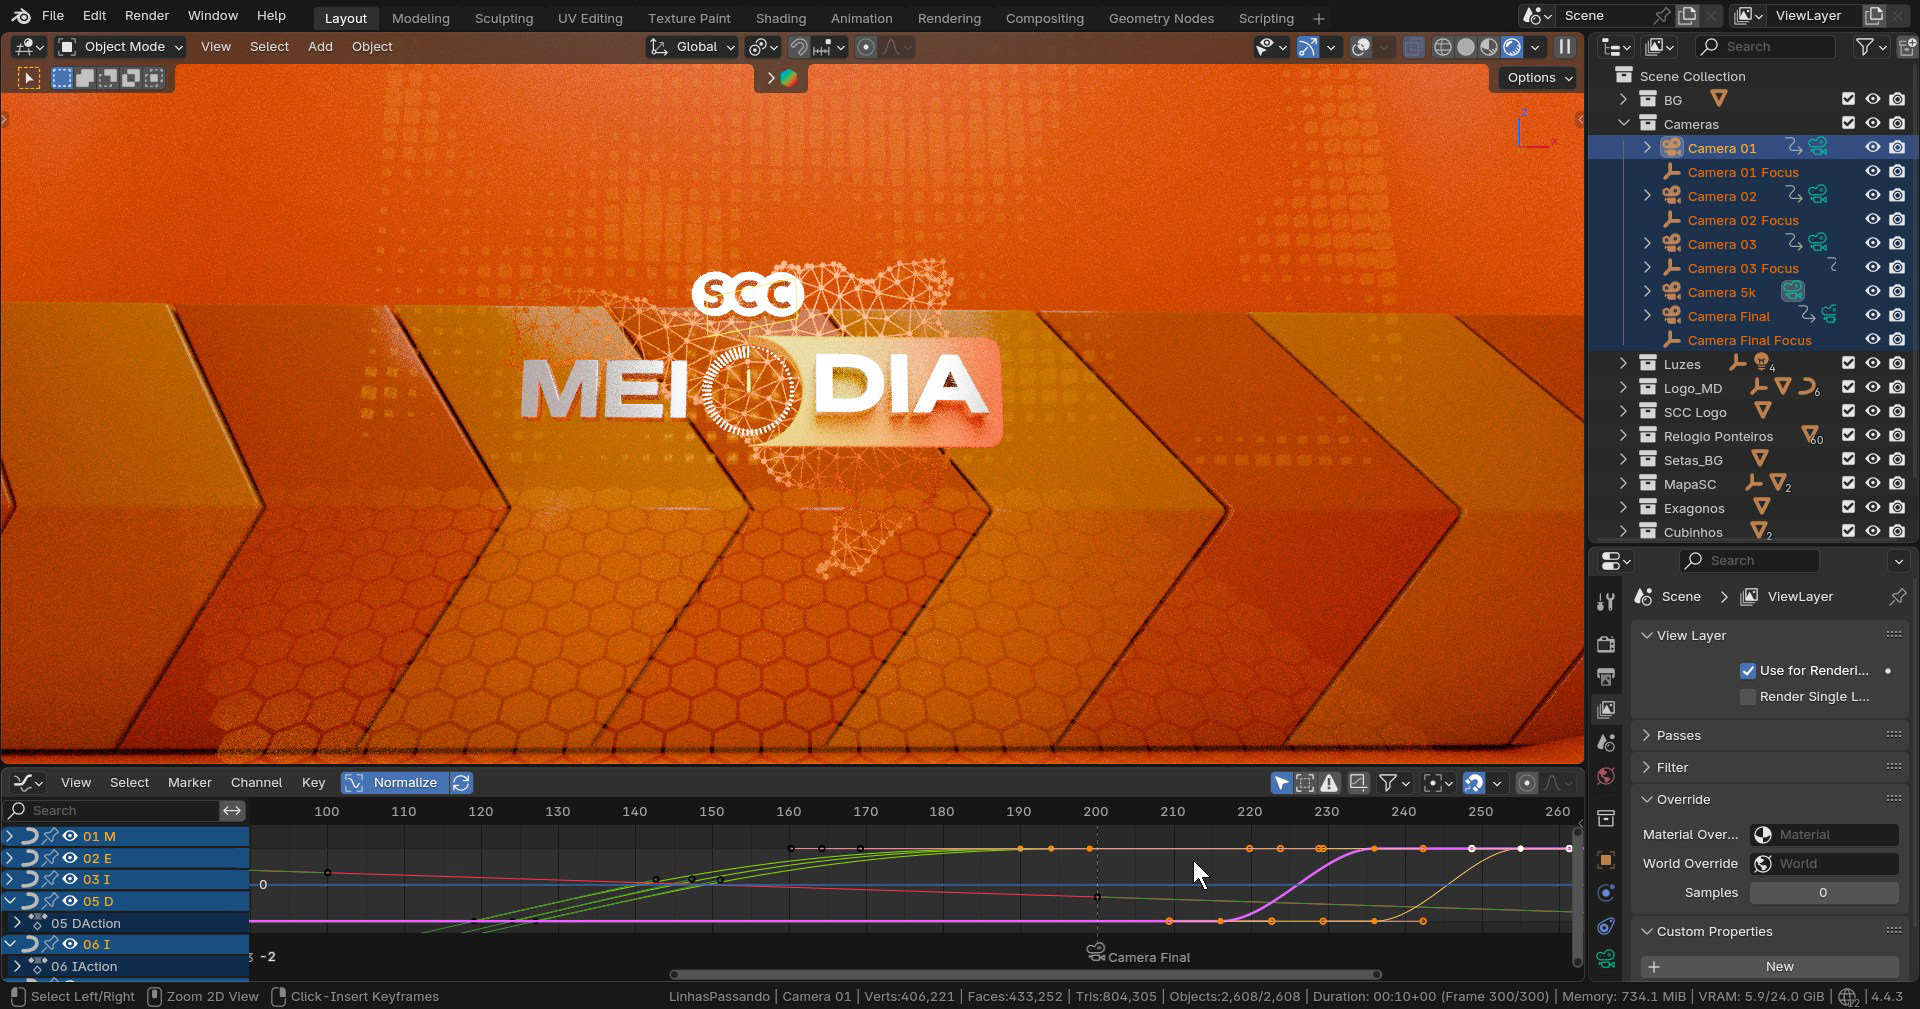Pause viewport render preview
Image resolution: width=1920 pixels, height=1009 pixels.
[1565, 47]
